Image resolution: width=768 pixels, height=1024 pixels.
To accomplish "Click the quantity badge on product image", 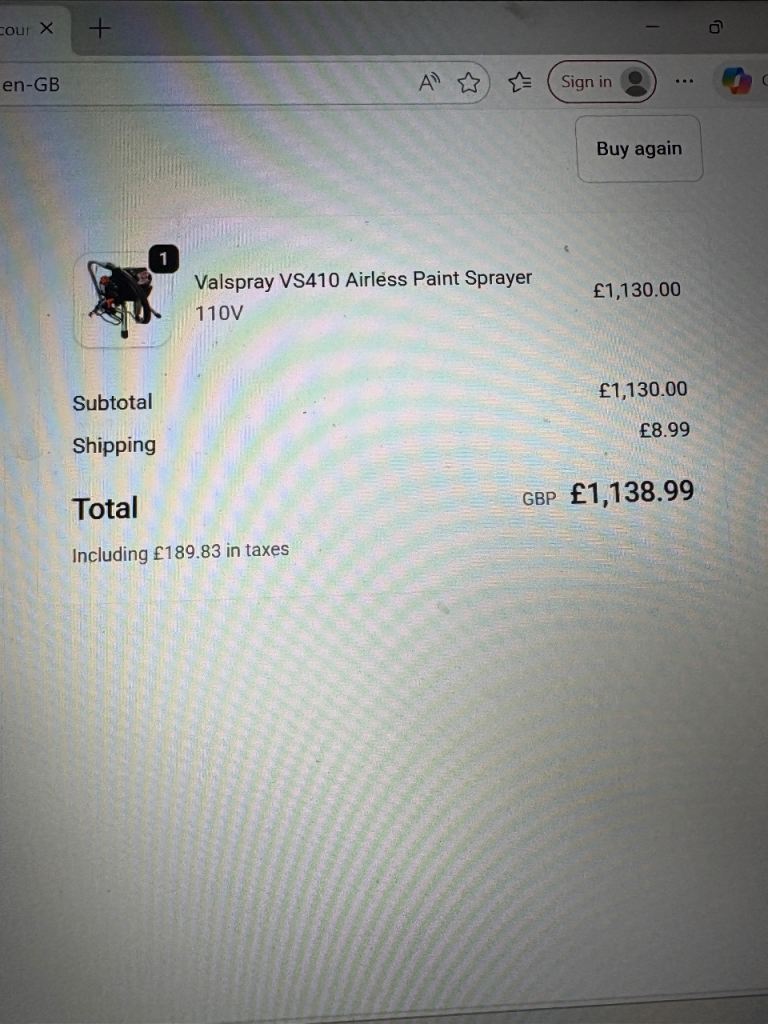I will click(x=163, y=259).
